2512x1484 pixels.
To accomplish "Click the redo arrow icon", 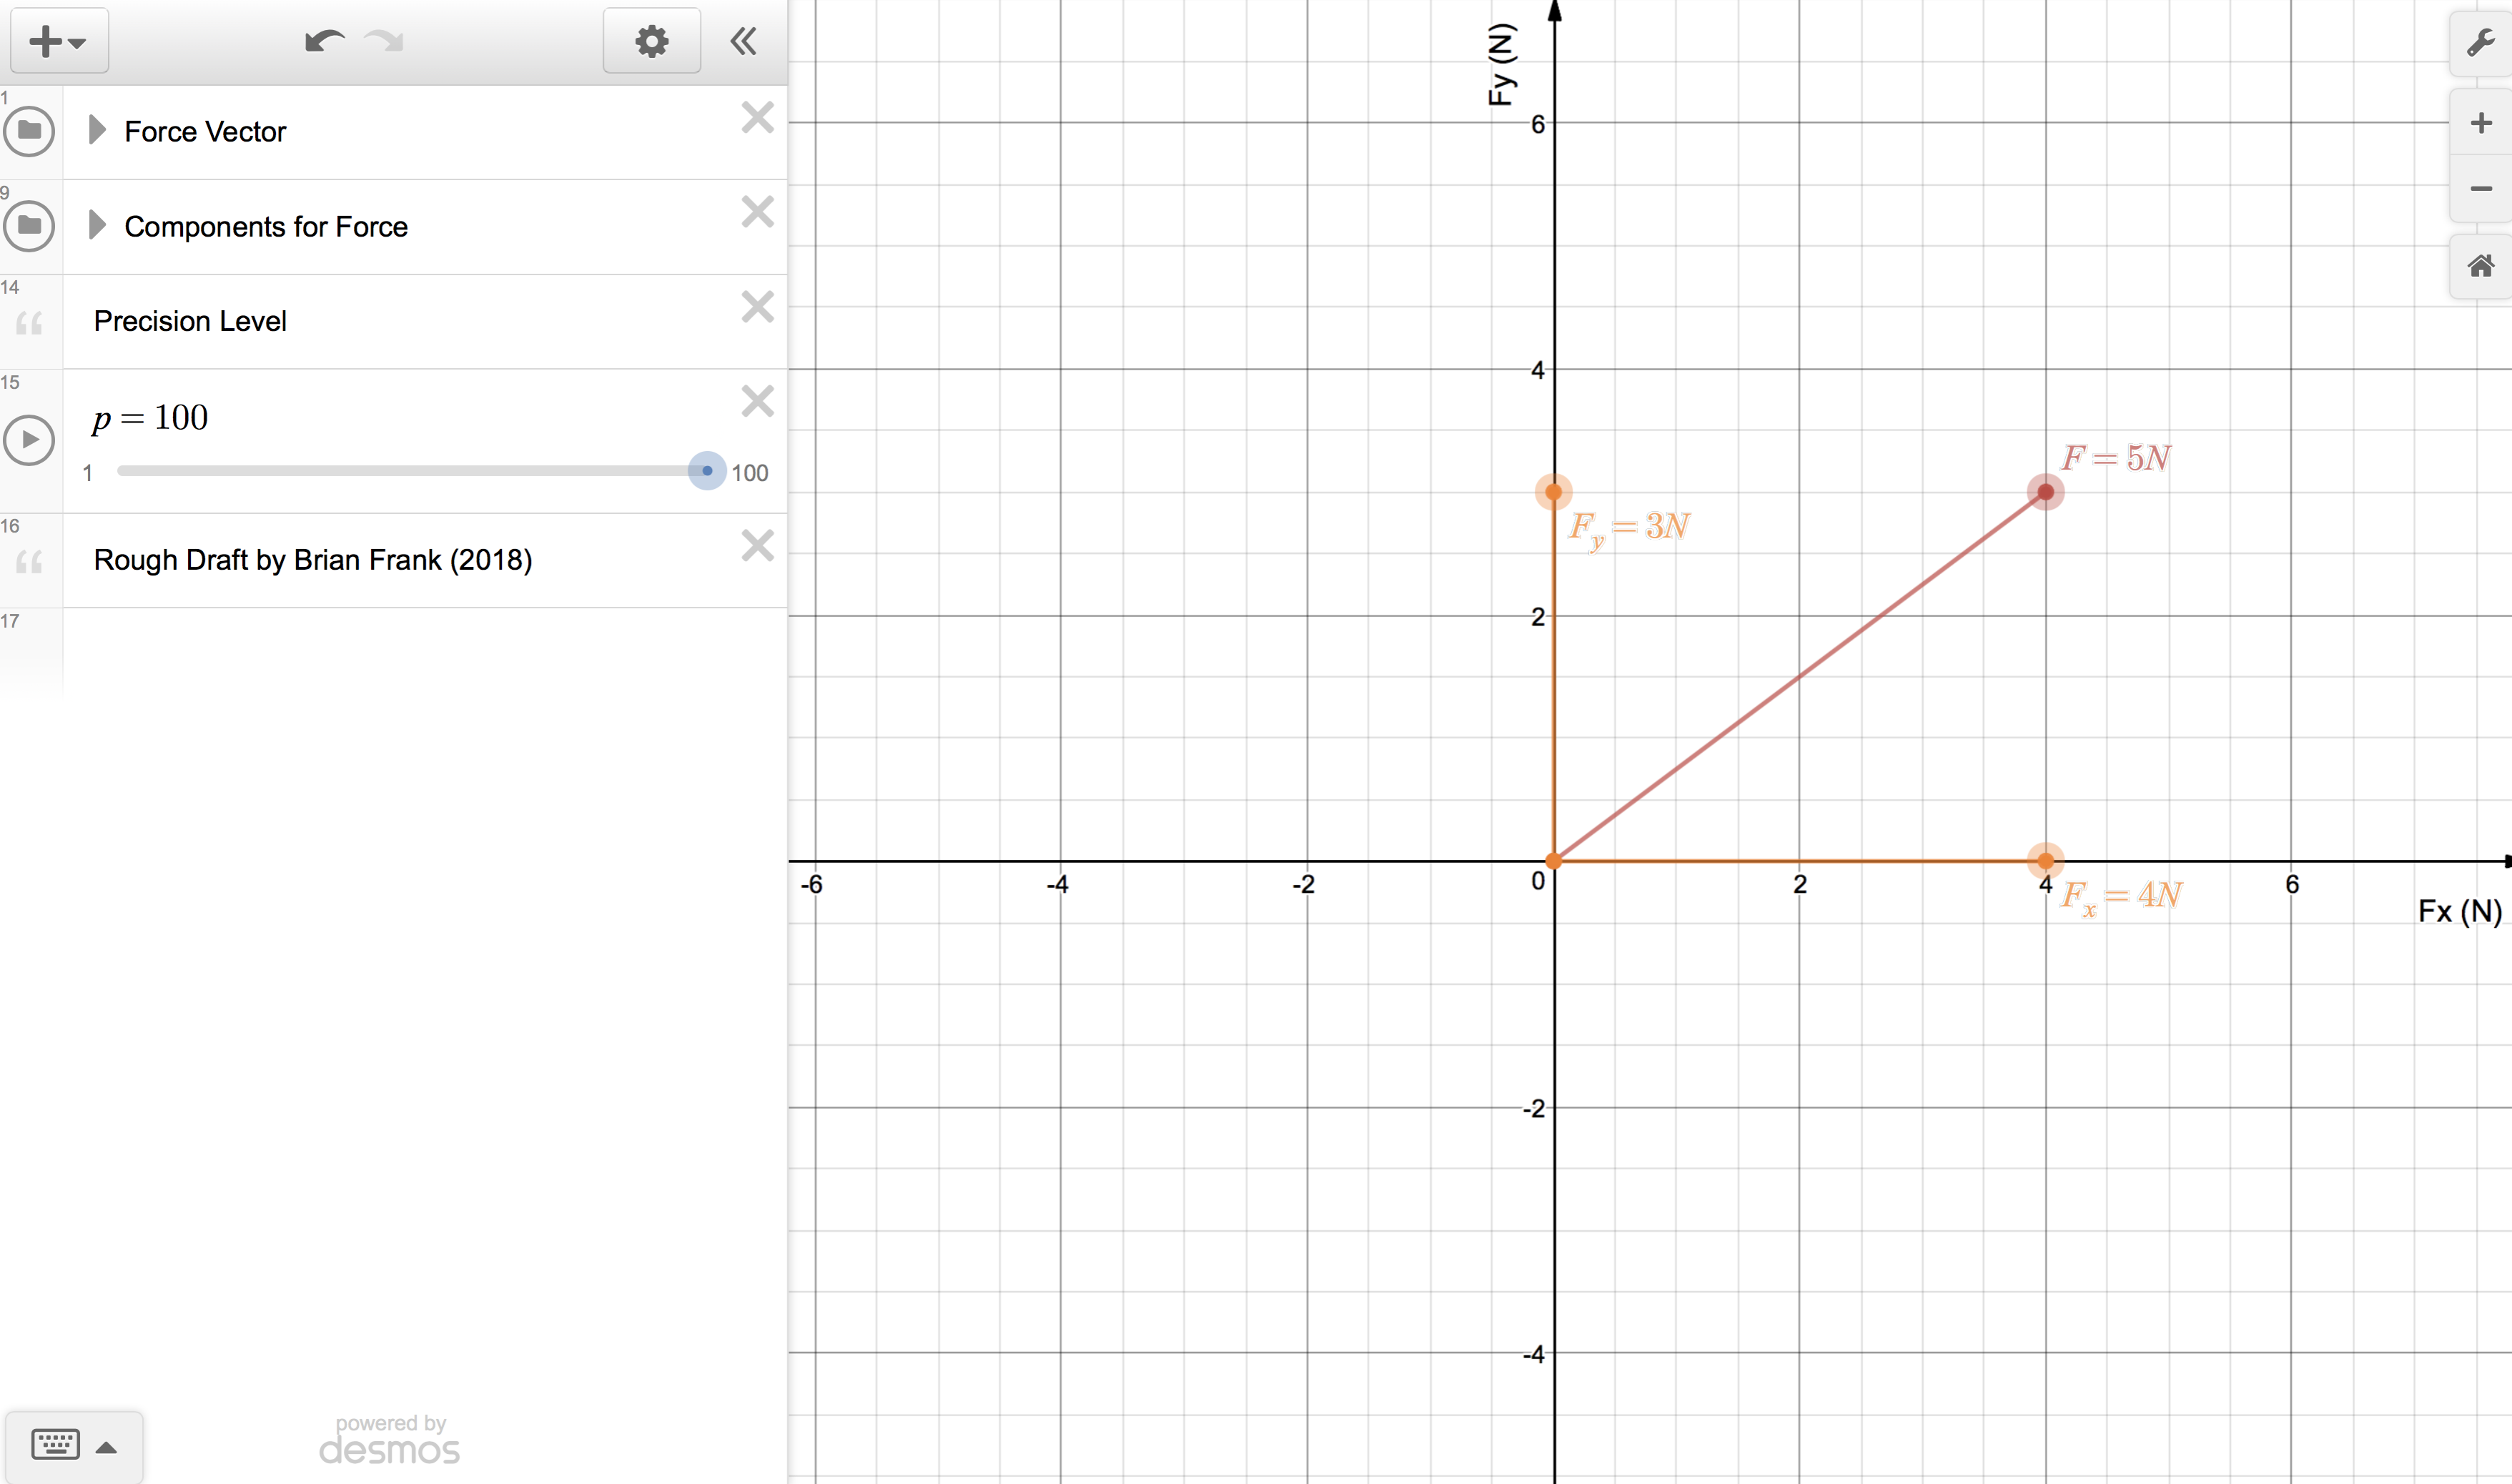I will tap(384, 41).
